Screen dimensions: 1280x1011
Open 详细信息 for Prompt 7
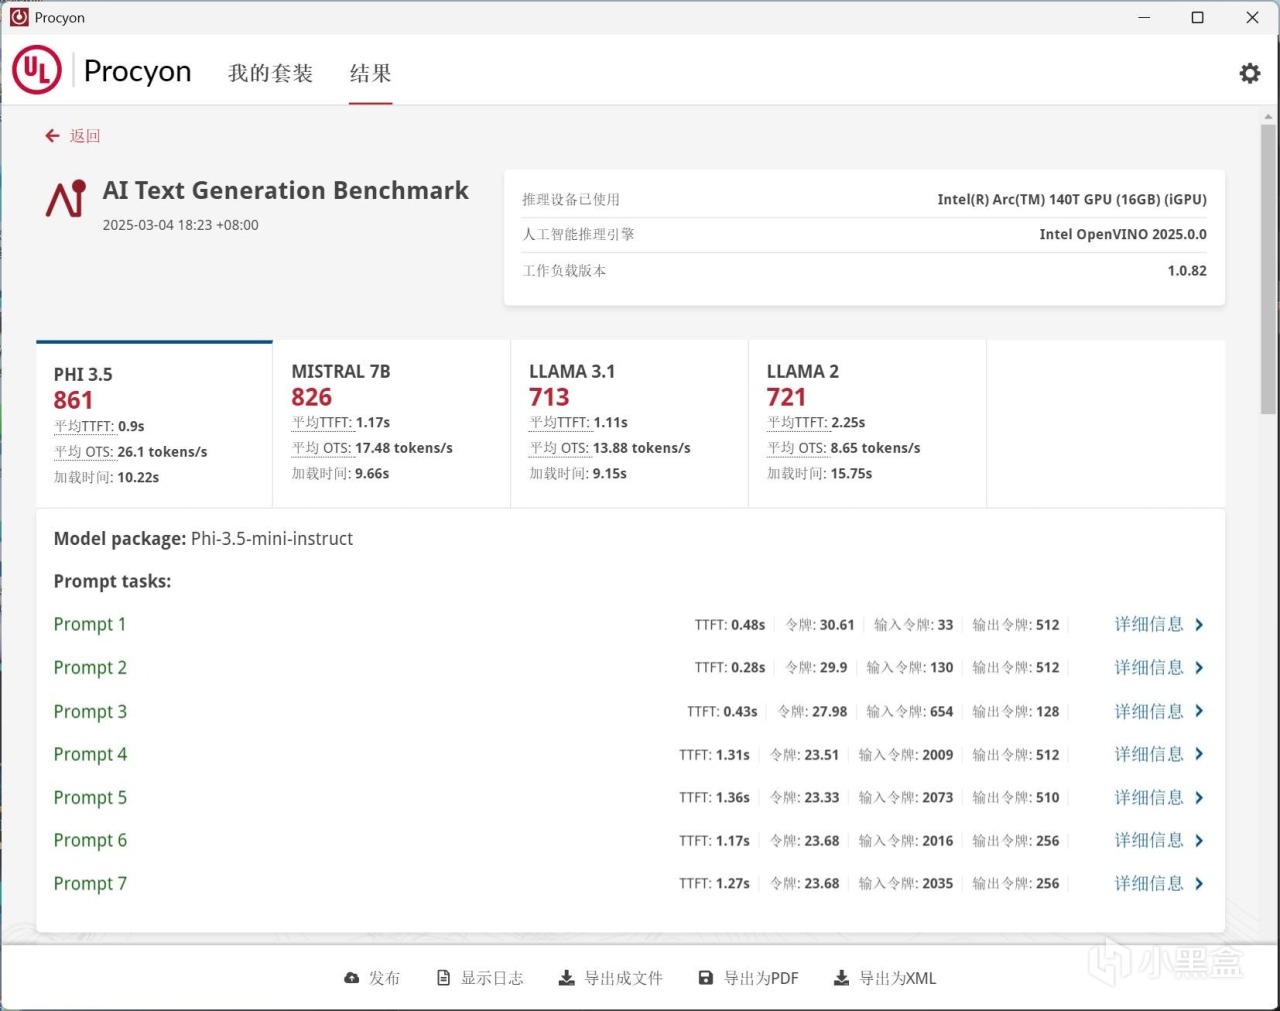[x=1149, y=883]
